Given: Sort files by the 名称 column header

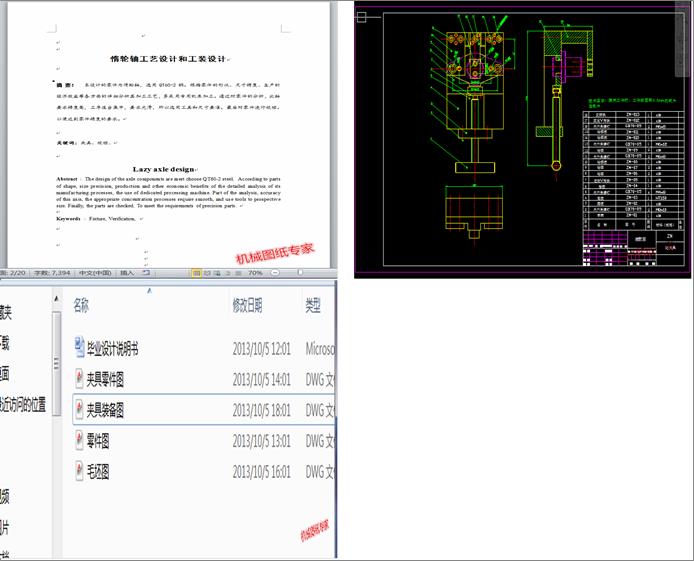Looking at the screenshot, I should (81, 305).
